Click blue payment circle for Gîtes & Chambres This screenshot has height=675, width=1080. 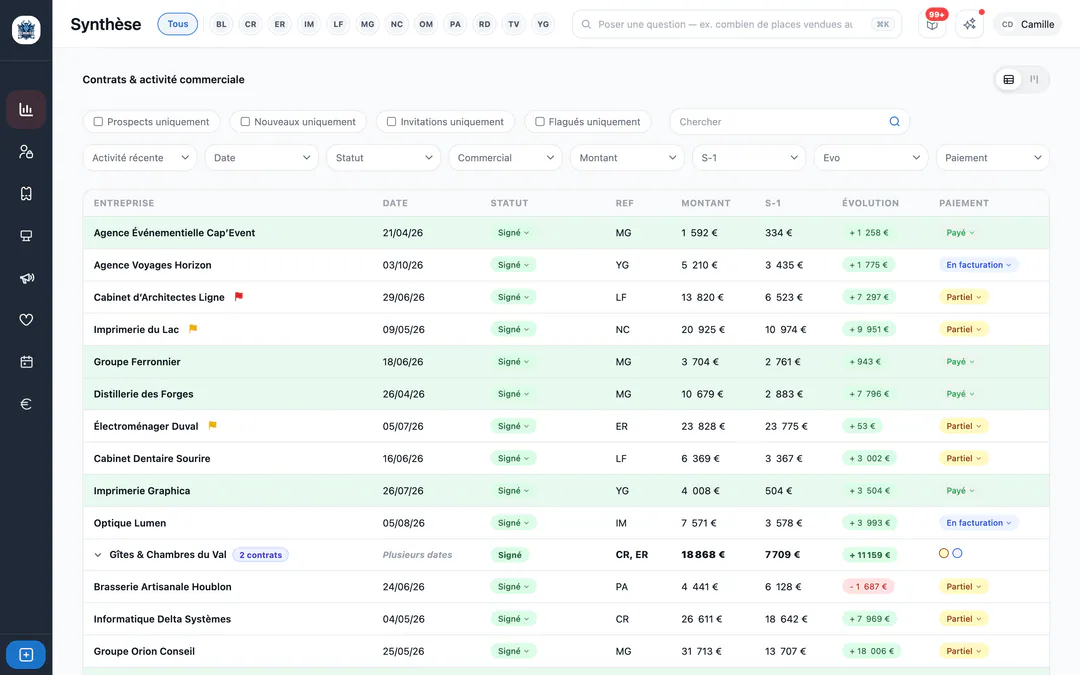(957, 553)
